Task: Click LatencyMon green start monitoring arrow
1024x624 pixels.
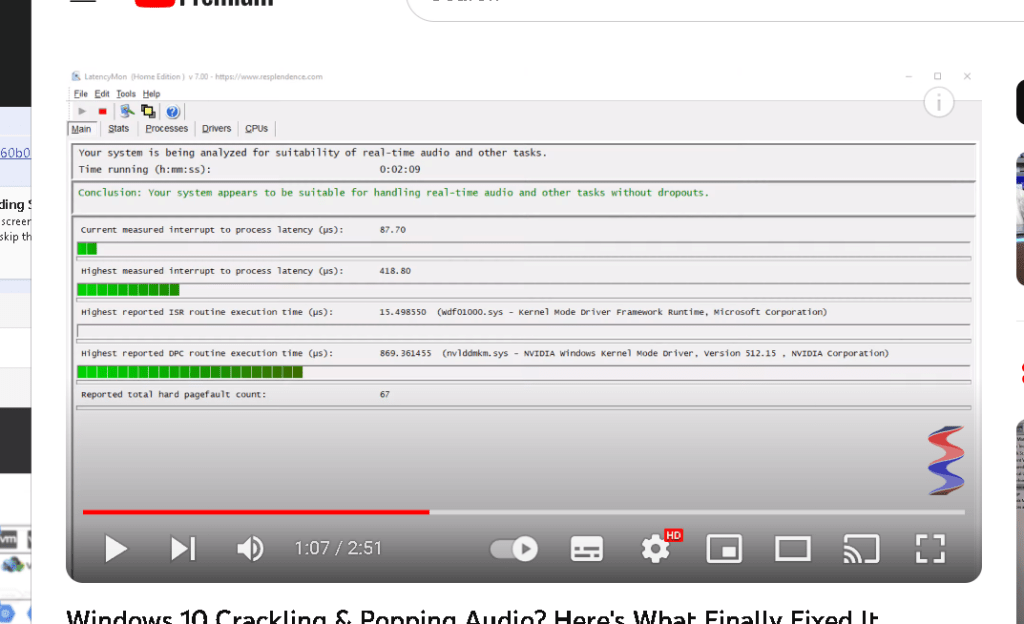Action: click(x=82, y=112)
